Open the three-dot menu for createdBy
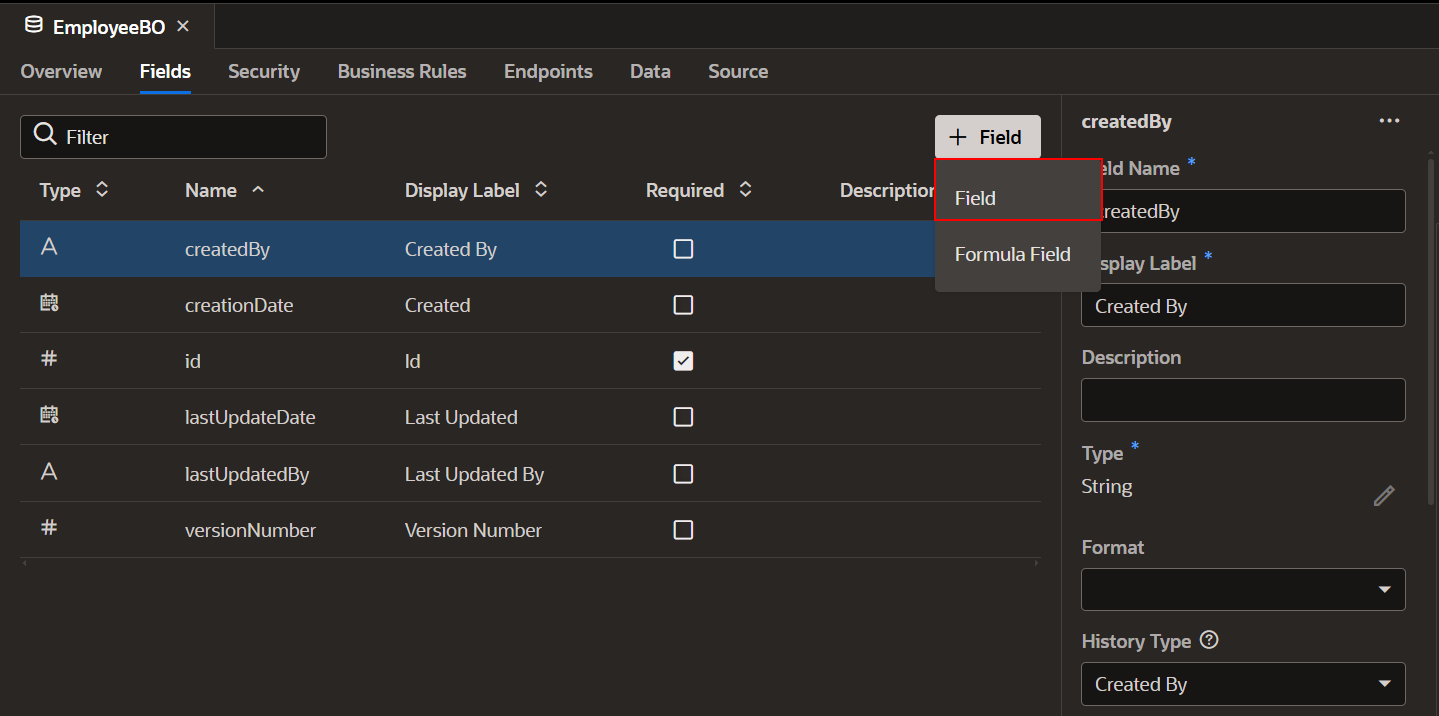 1389,121
